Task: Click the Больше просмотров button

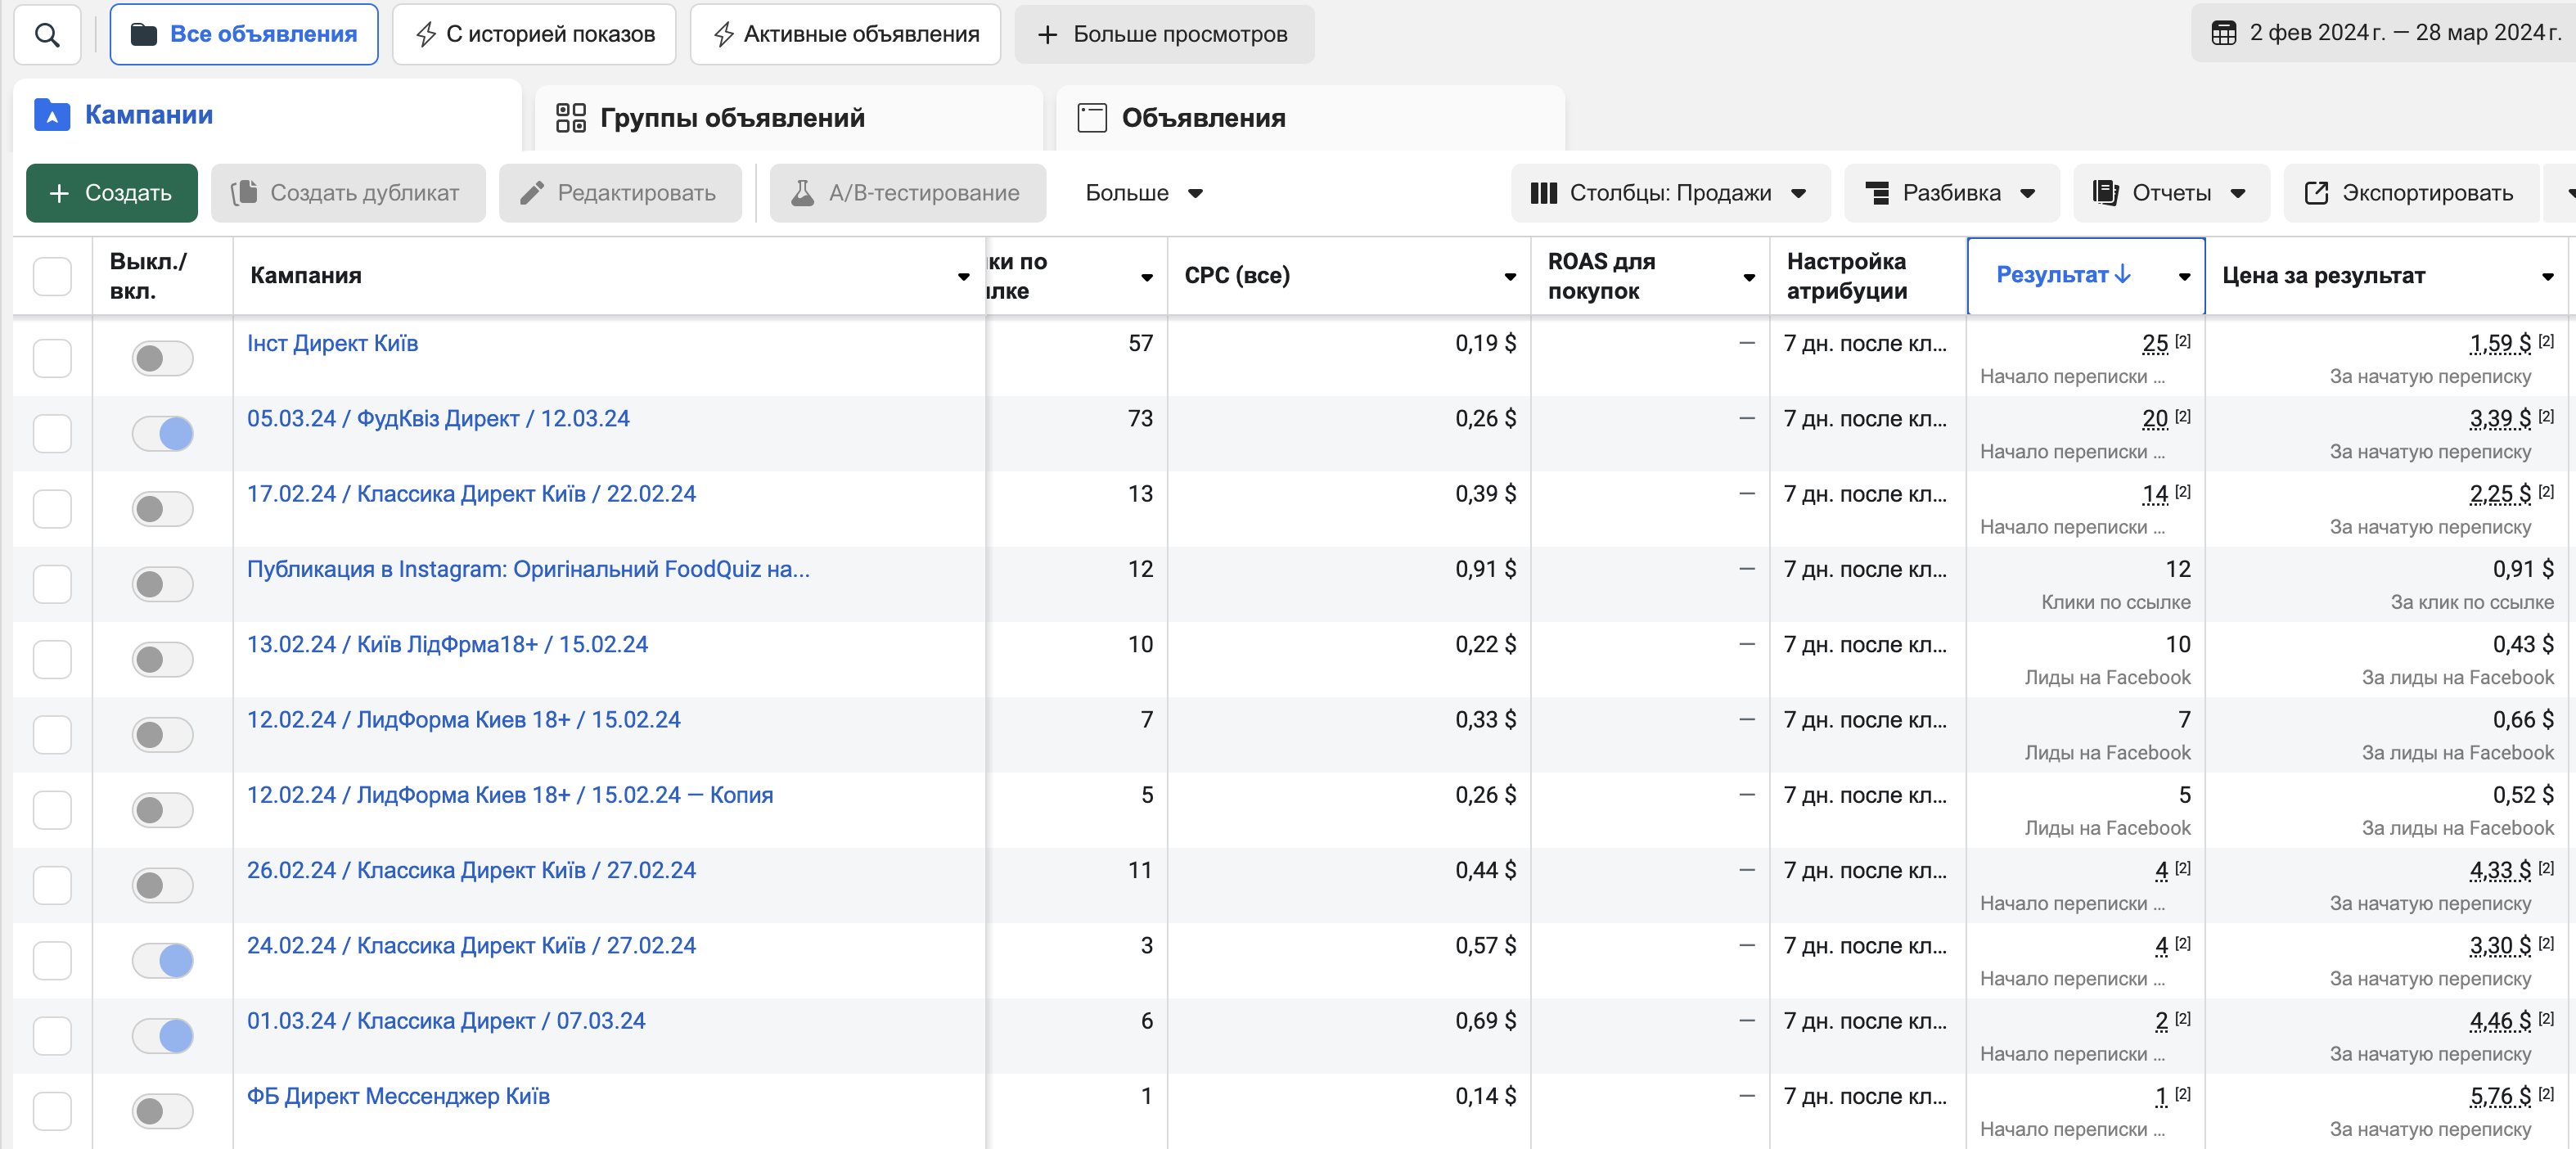Action: (x=1164, y=35)
